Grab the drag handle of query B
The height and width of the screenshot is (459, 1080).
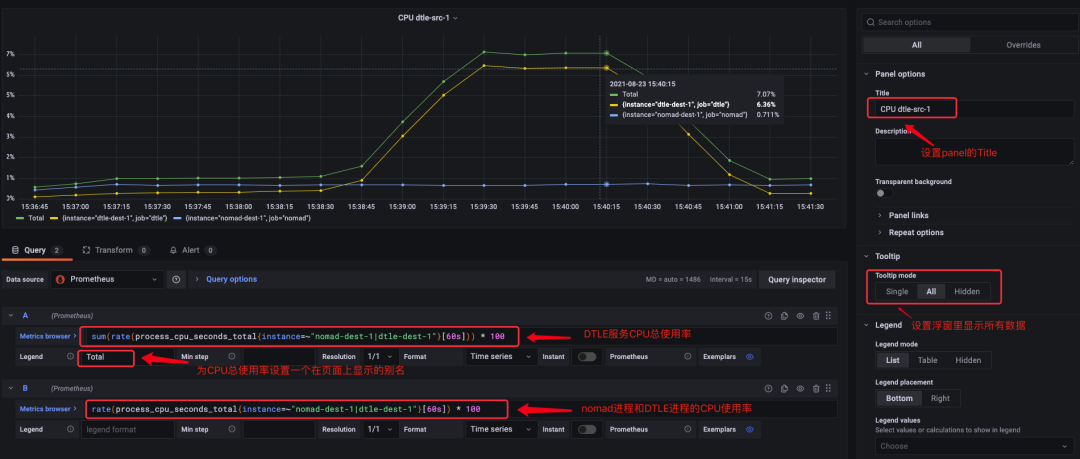coord(830,388)
